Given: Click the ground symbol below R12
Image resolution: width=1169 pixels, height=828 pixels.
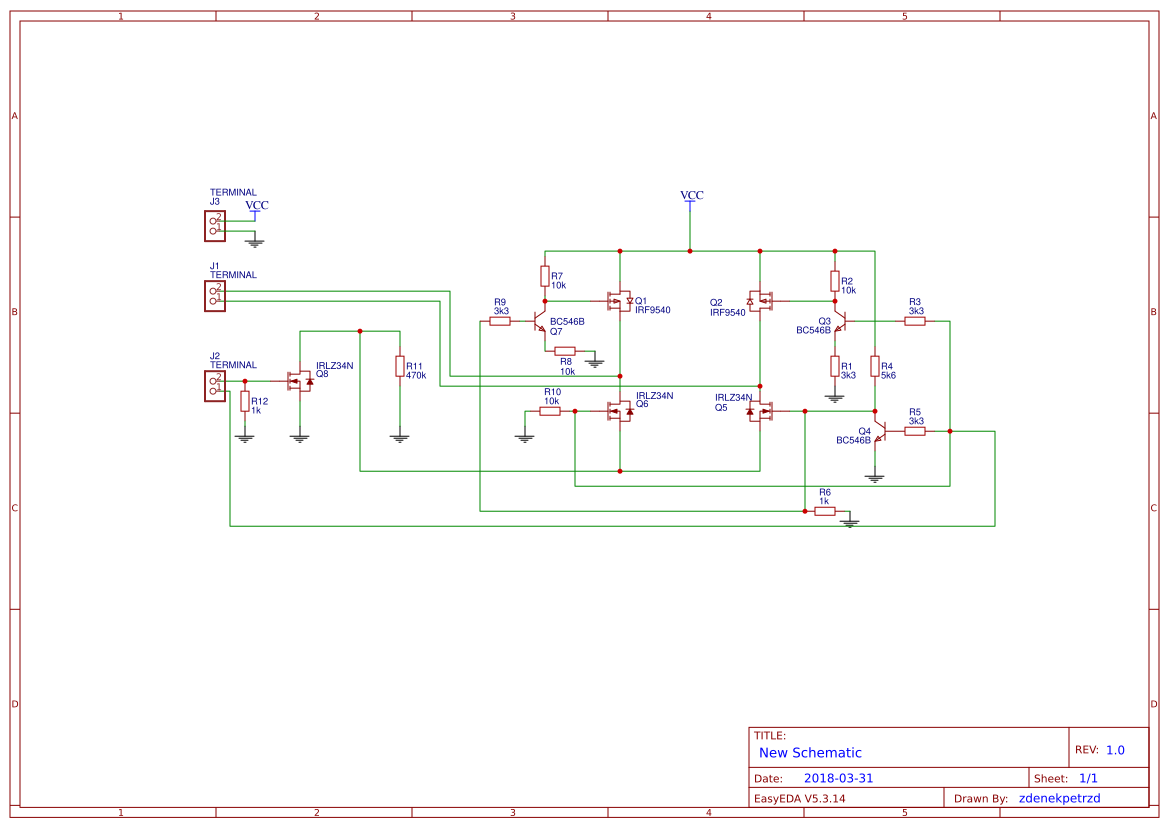Looking at the screenshot, I should pos(245,438).
